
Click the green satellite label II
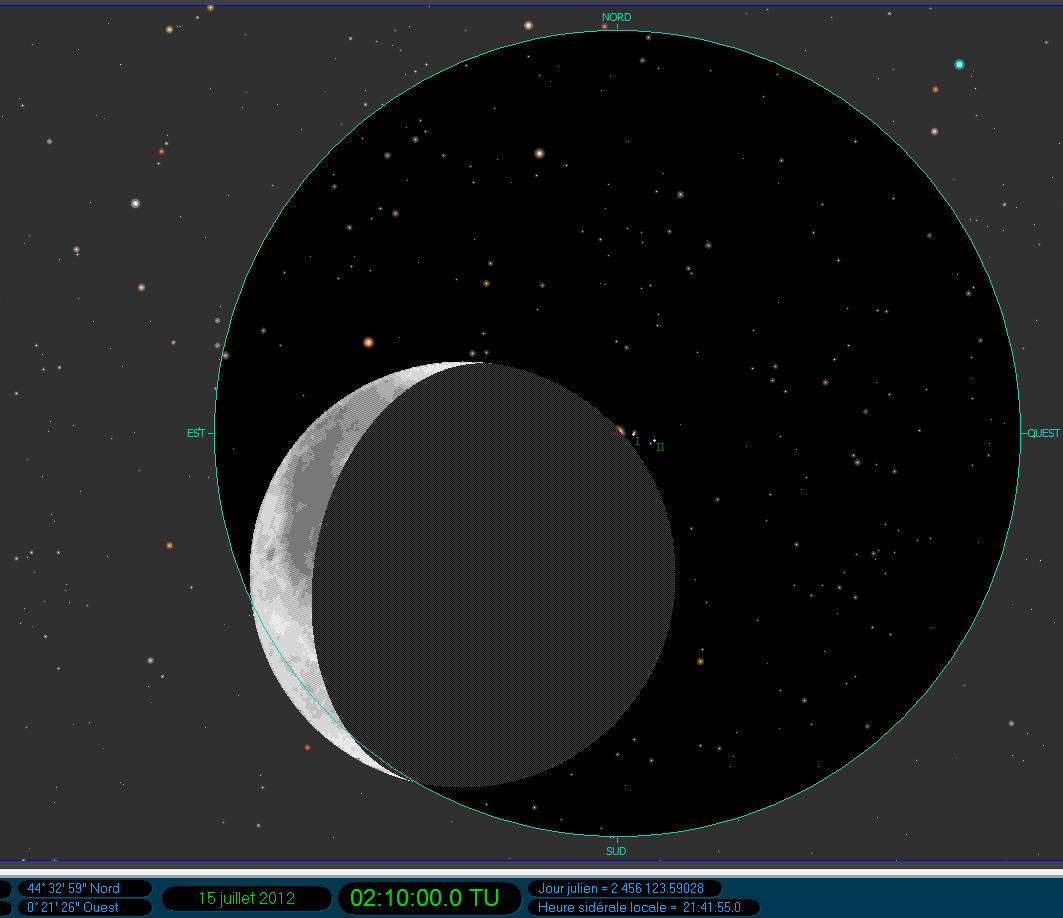pos(660,447)
